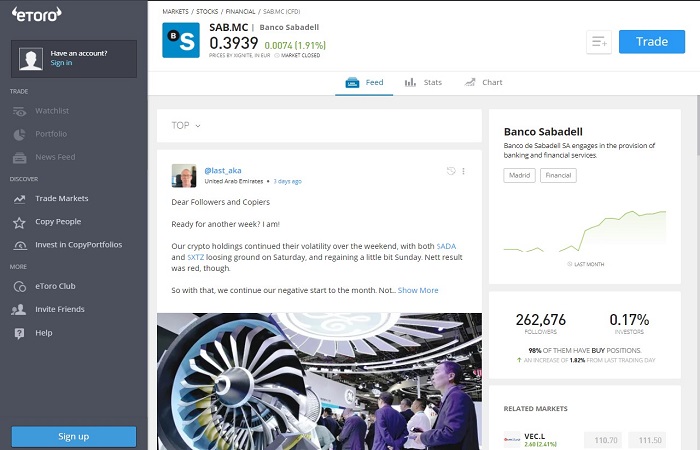
Task: Click the post history icon
Action: (451, 171)
